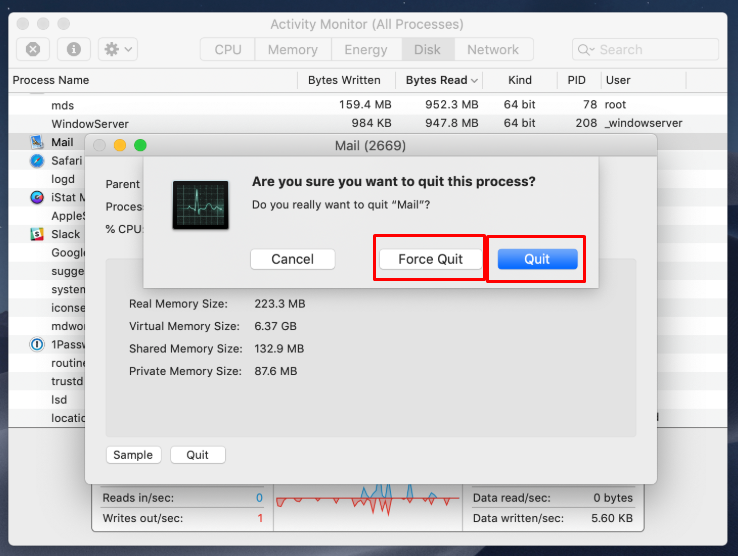Click the stop process toolbar icon
The image size is (738, 556).
click(33, 49)
